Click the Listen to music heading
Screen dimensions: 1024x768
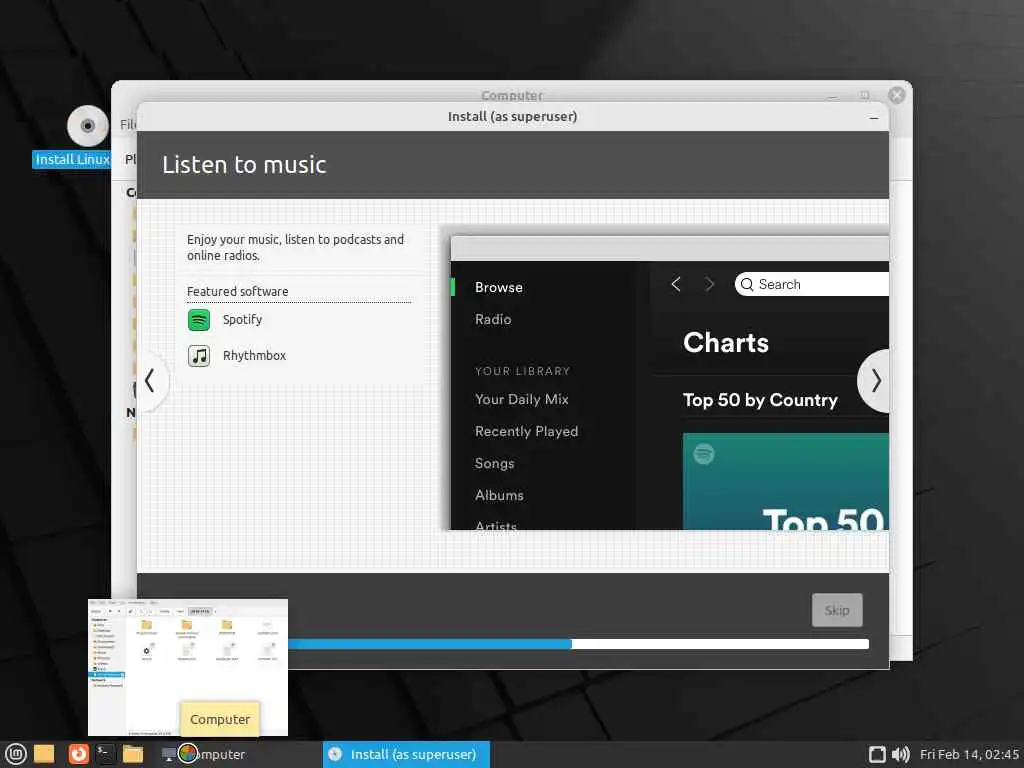(x=244, y=165)
